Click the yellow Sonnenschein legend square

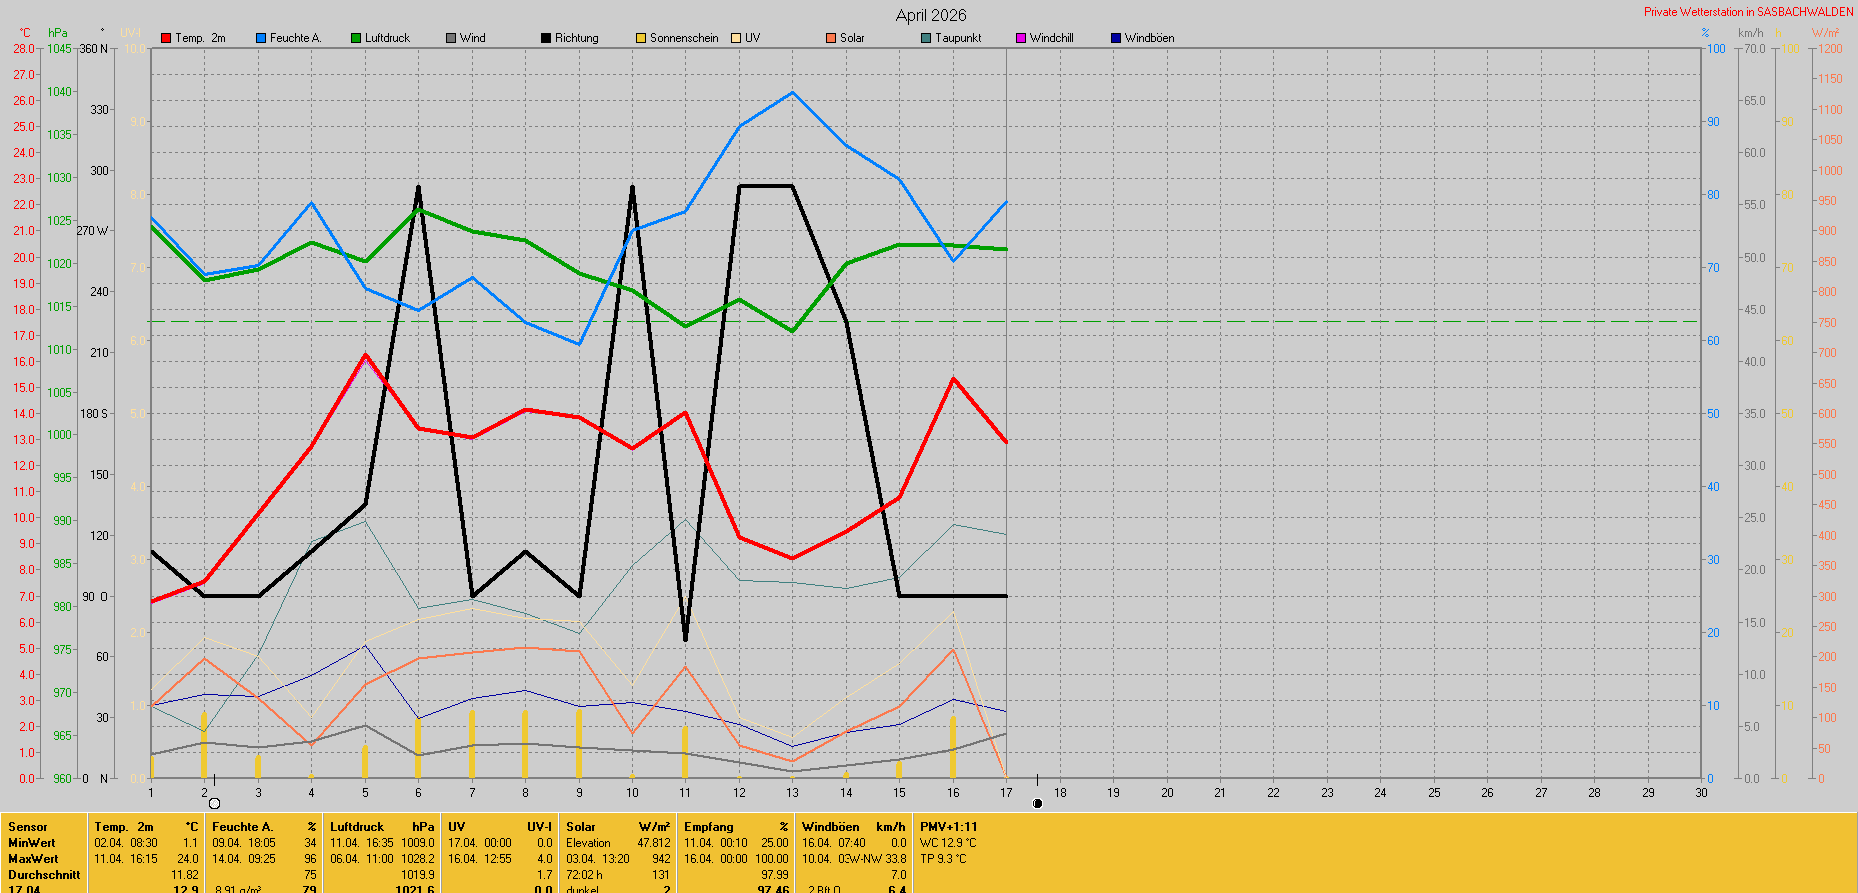coord(641,38)
